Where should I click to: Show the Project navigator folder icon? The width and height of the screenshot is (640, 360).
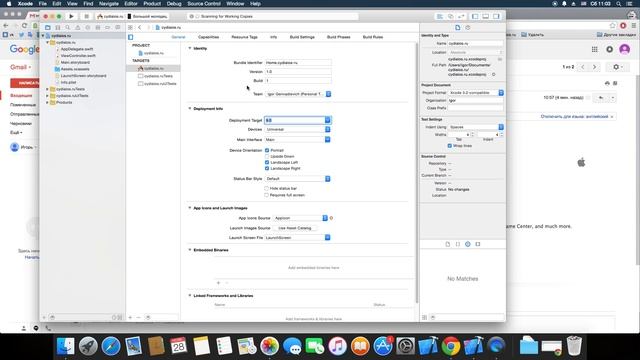(48, 27)
